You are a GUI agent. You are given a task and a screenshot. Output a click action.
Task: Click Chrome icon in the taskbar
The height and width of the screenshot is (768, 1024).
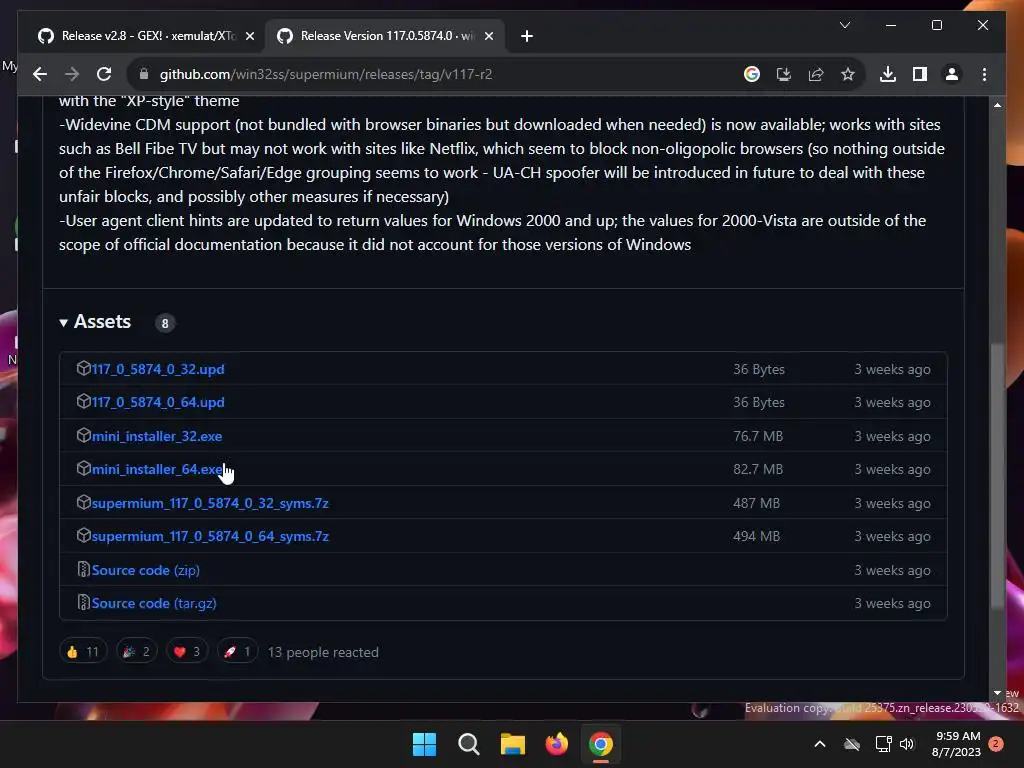pyautogui.click(x=601, y=744)
